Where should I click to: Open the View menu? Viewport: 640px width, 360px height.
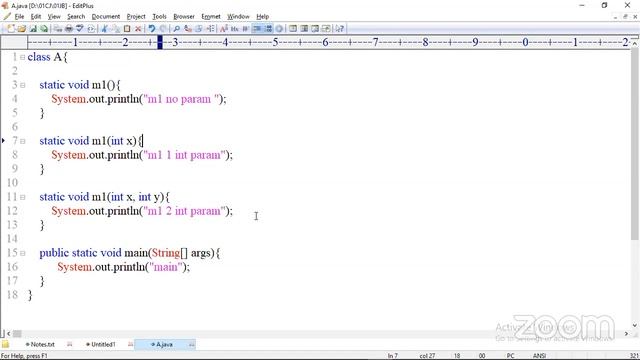coord(54,17)
